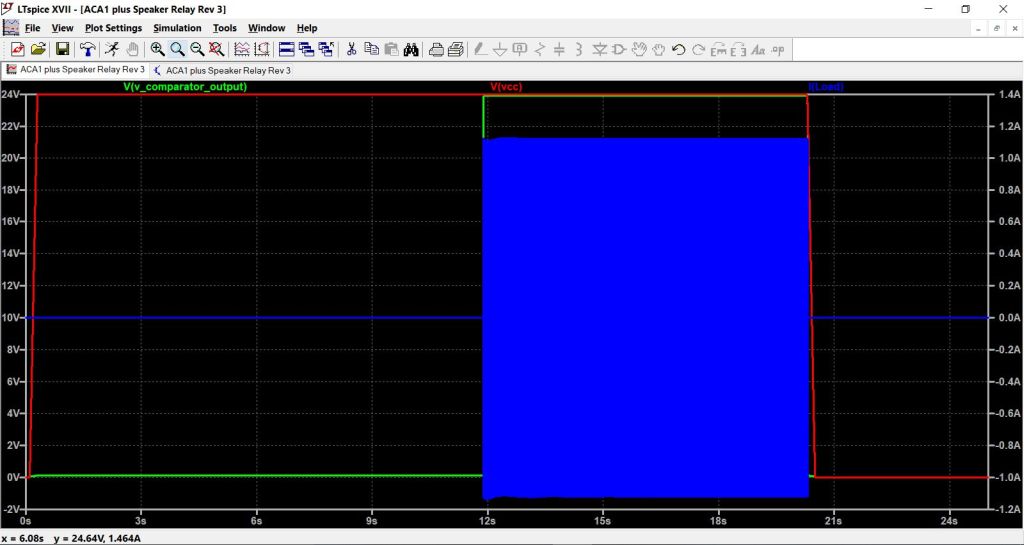Open Find with binoculars icon
The height and width of the screenshot is (545, 1024).
click(411, 50)
